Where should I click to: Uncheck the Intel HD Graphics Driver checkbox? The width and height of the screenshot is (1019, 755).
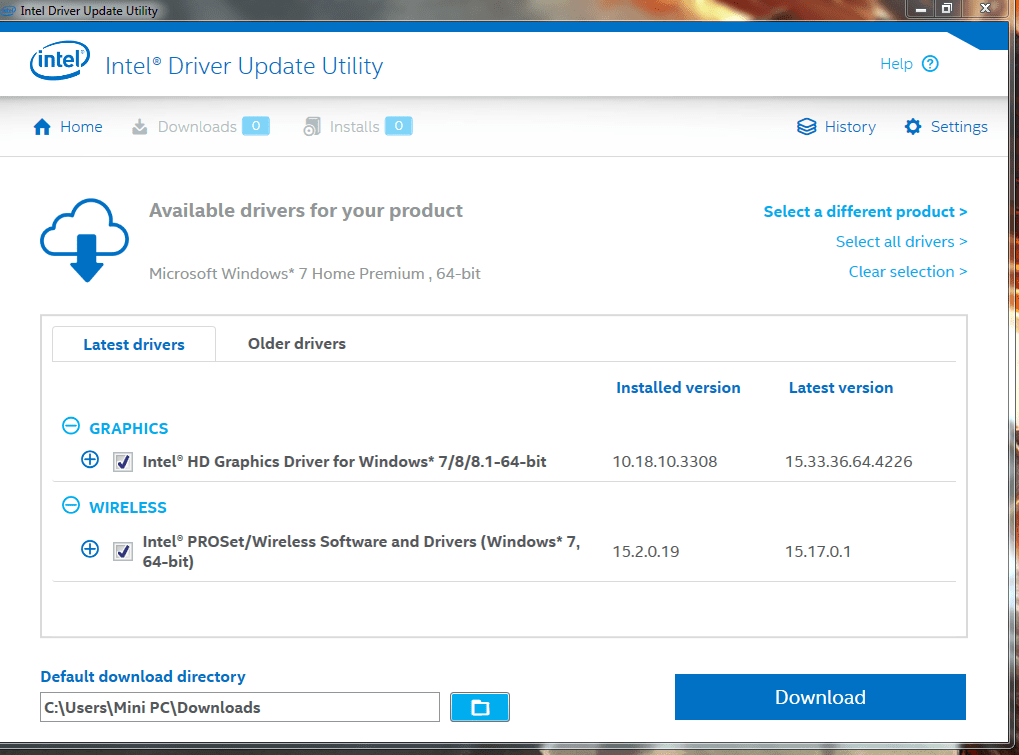[123, 462]
